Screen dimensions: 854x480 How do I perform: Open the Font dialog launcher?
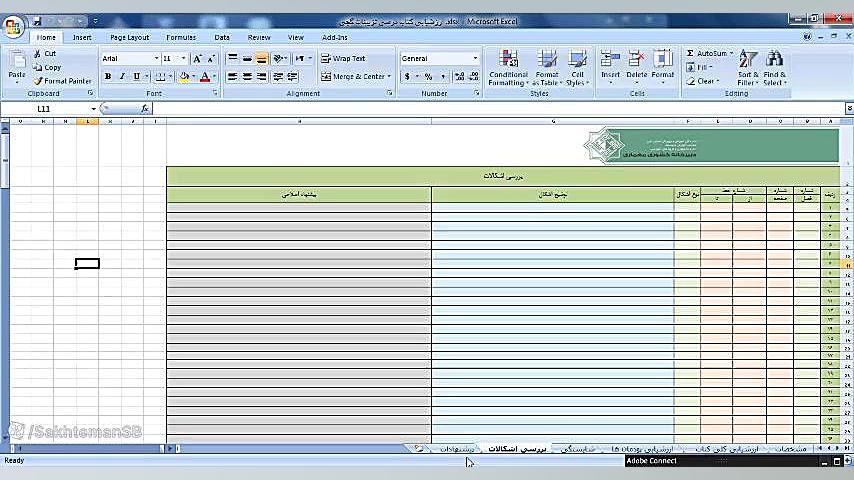click(x=215, y=94)
